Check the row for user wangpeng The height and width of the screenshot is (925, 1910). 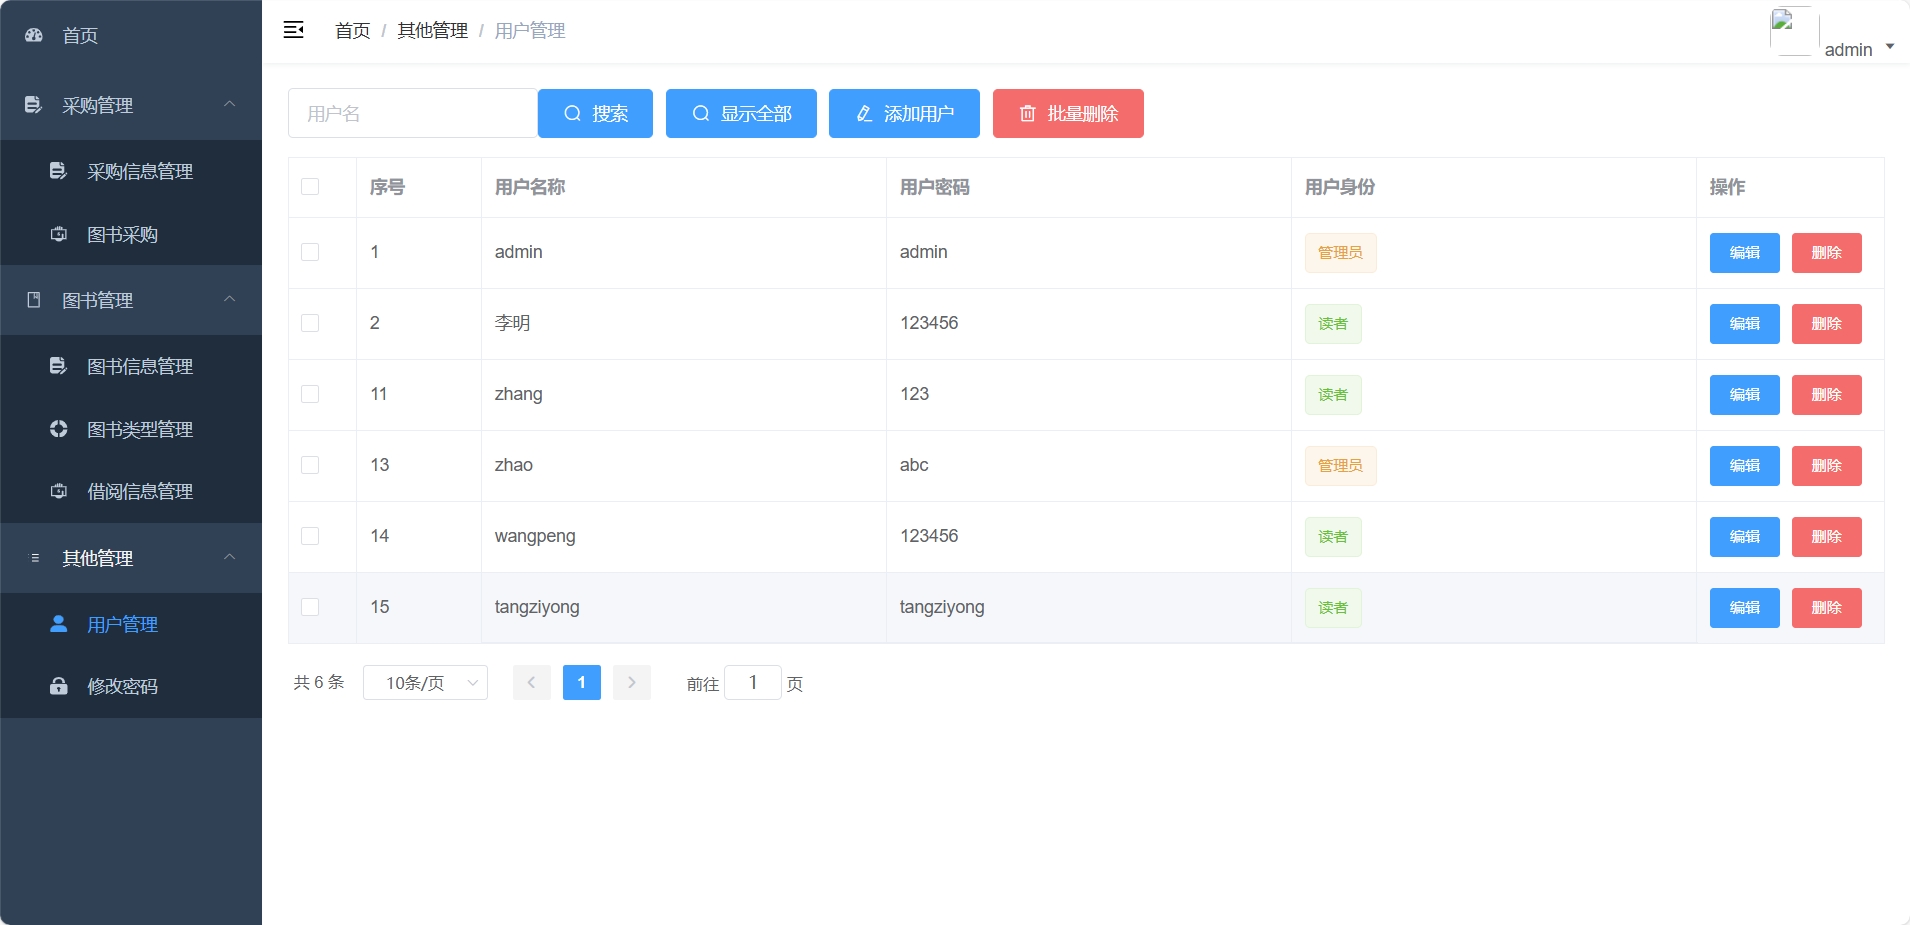point(310,536)
